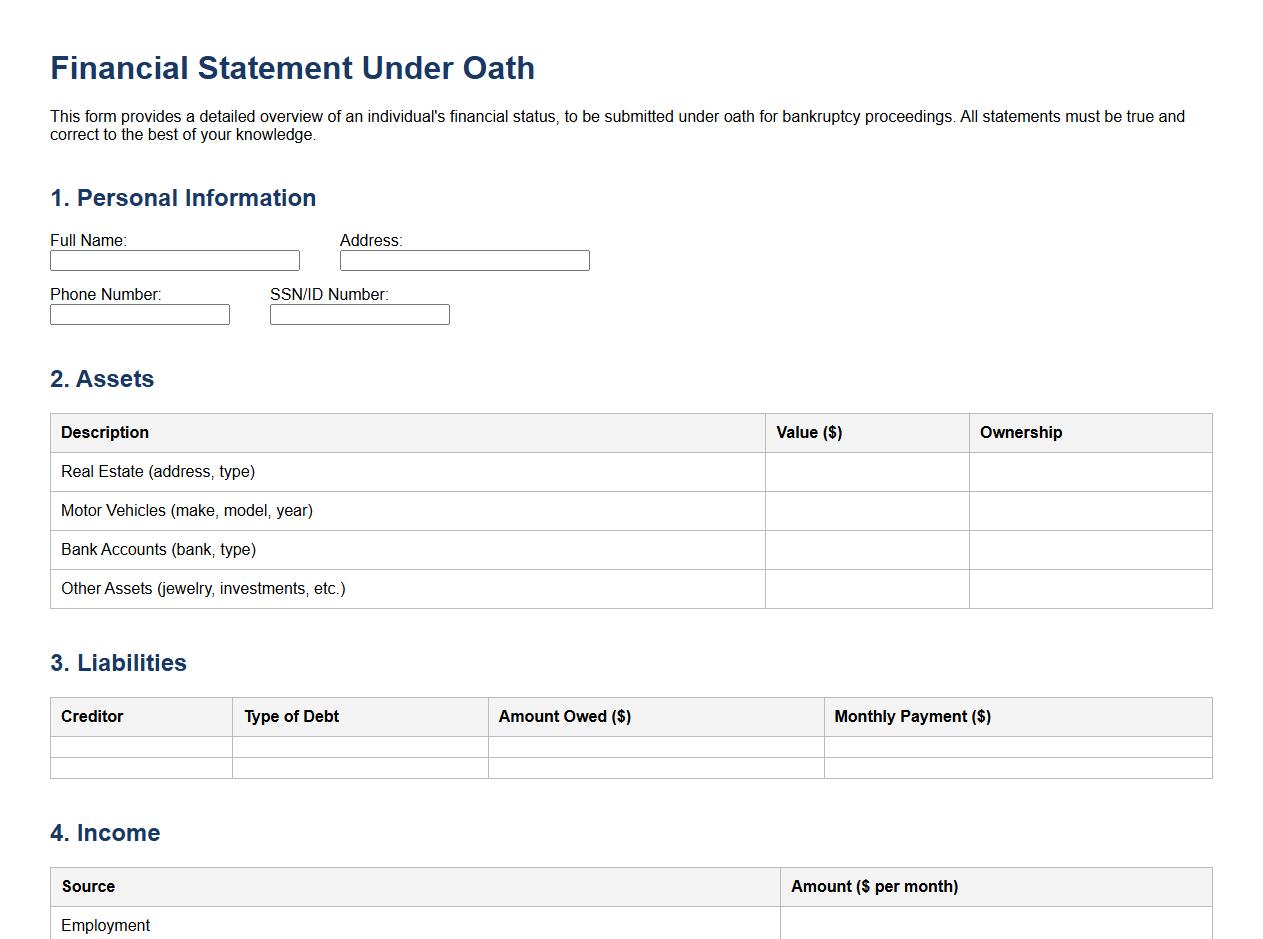Screen dimensions: 1263x939
Task: Click the first Creditor cell in Liabilities
Action: coord(140,746)
